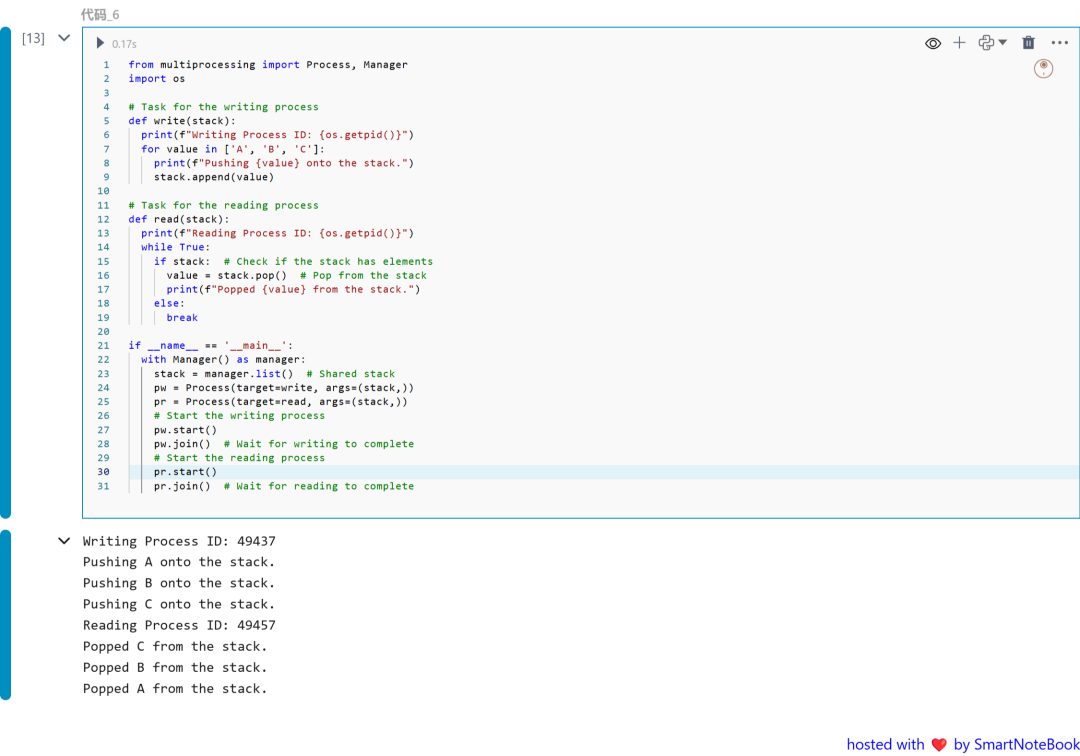1080x756 pixels.
Task: Click the 'pw.start()' line
Action: (185, 430)
